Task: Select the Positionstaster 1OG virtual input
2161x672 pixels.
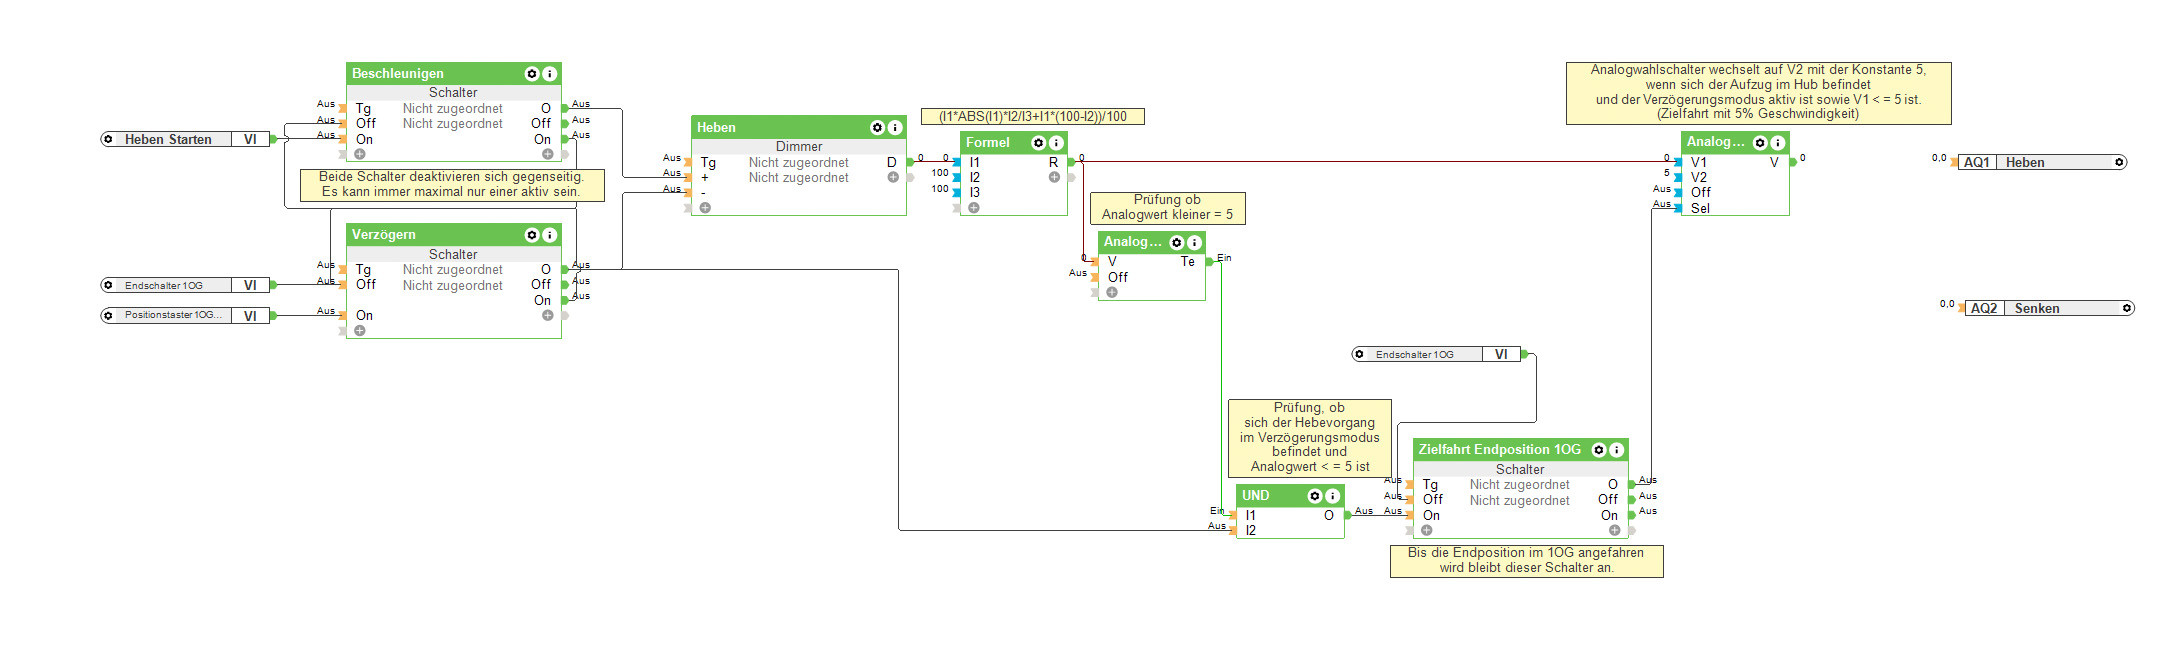Action: [x=186, y=315]
